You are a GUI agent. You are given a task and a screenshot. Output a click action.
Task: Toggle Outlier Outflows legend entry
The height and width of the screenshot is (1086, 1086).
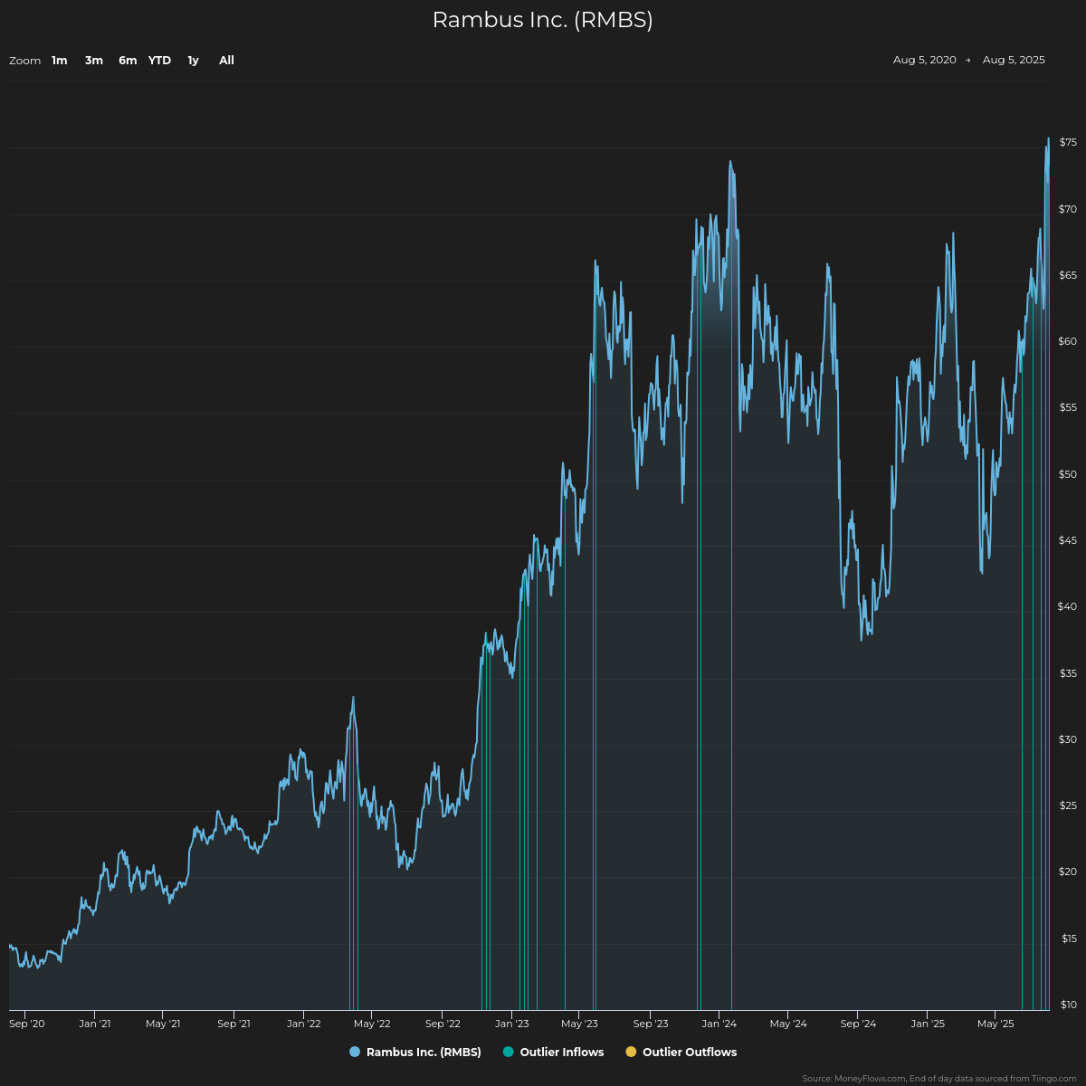click(x=681, y=1052)
